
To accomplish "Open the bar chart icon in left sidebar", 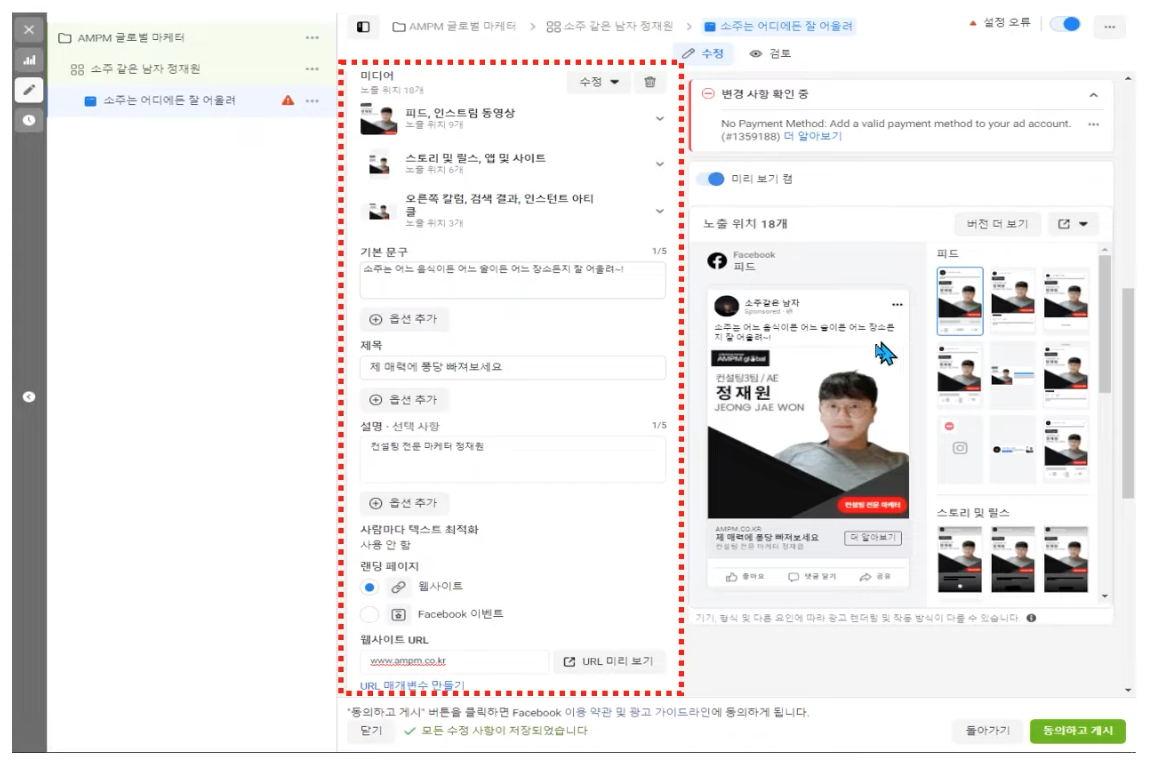I will (29, 60).
